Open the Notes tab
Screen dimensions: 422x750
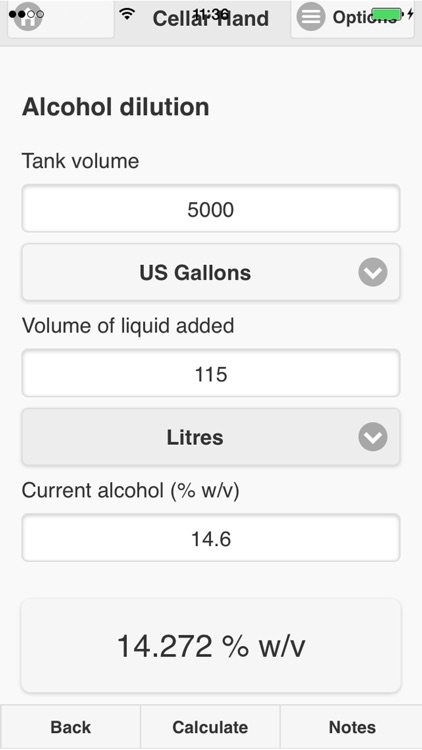point(352,727)
